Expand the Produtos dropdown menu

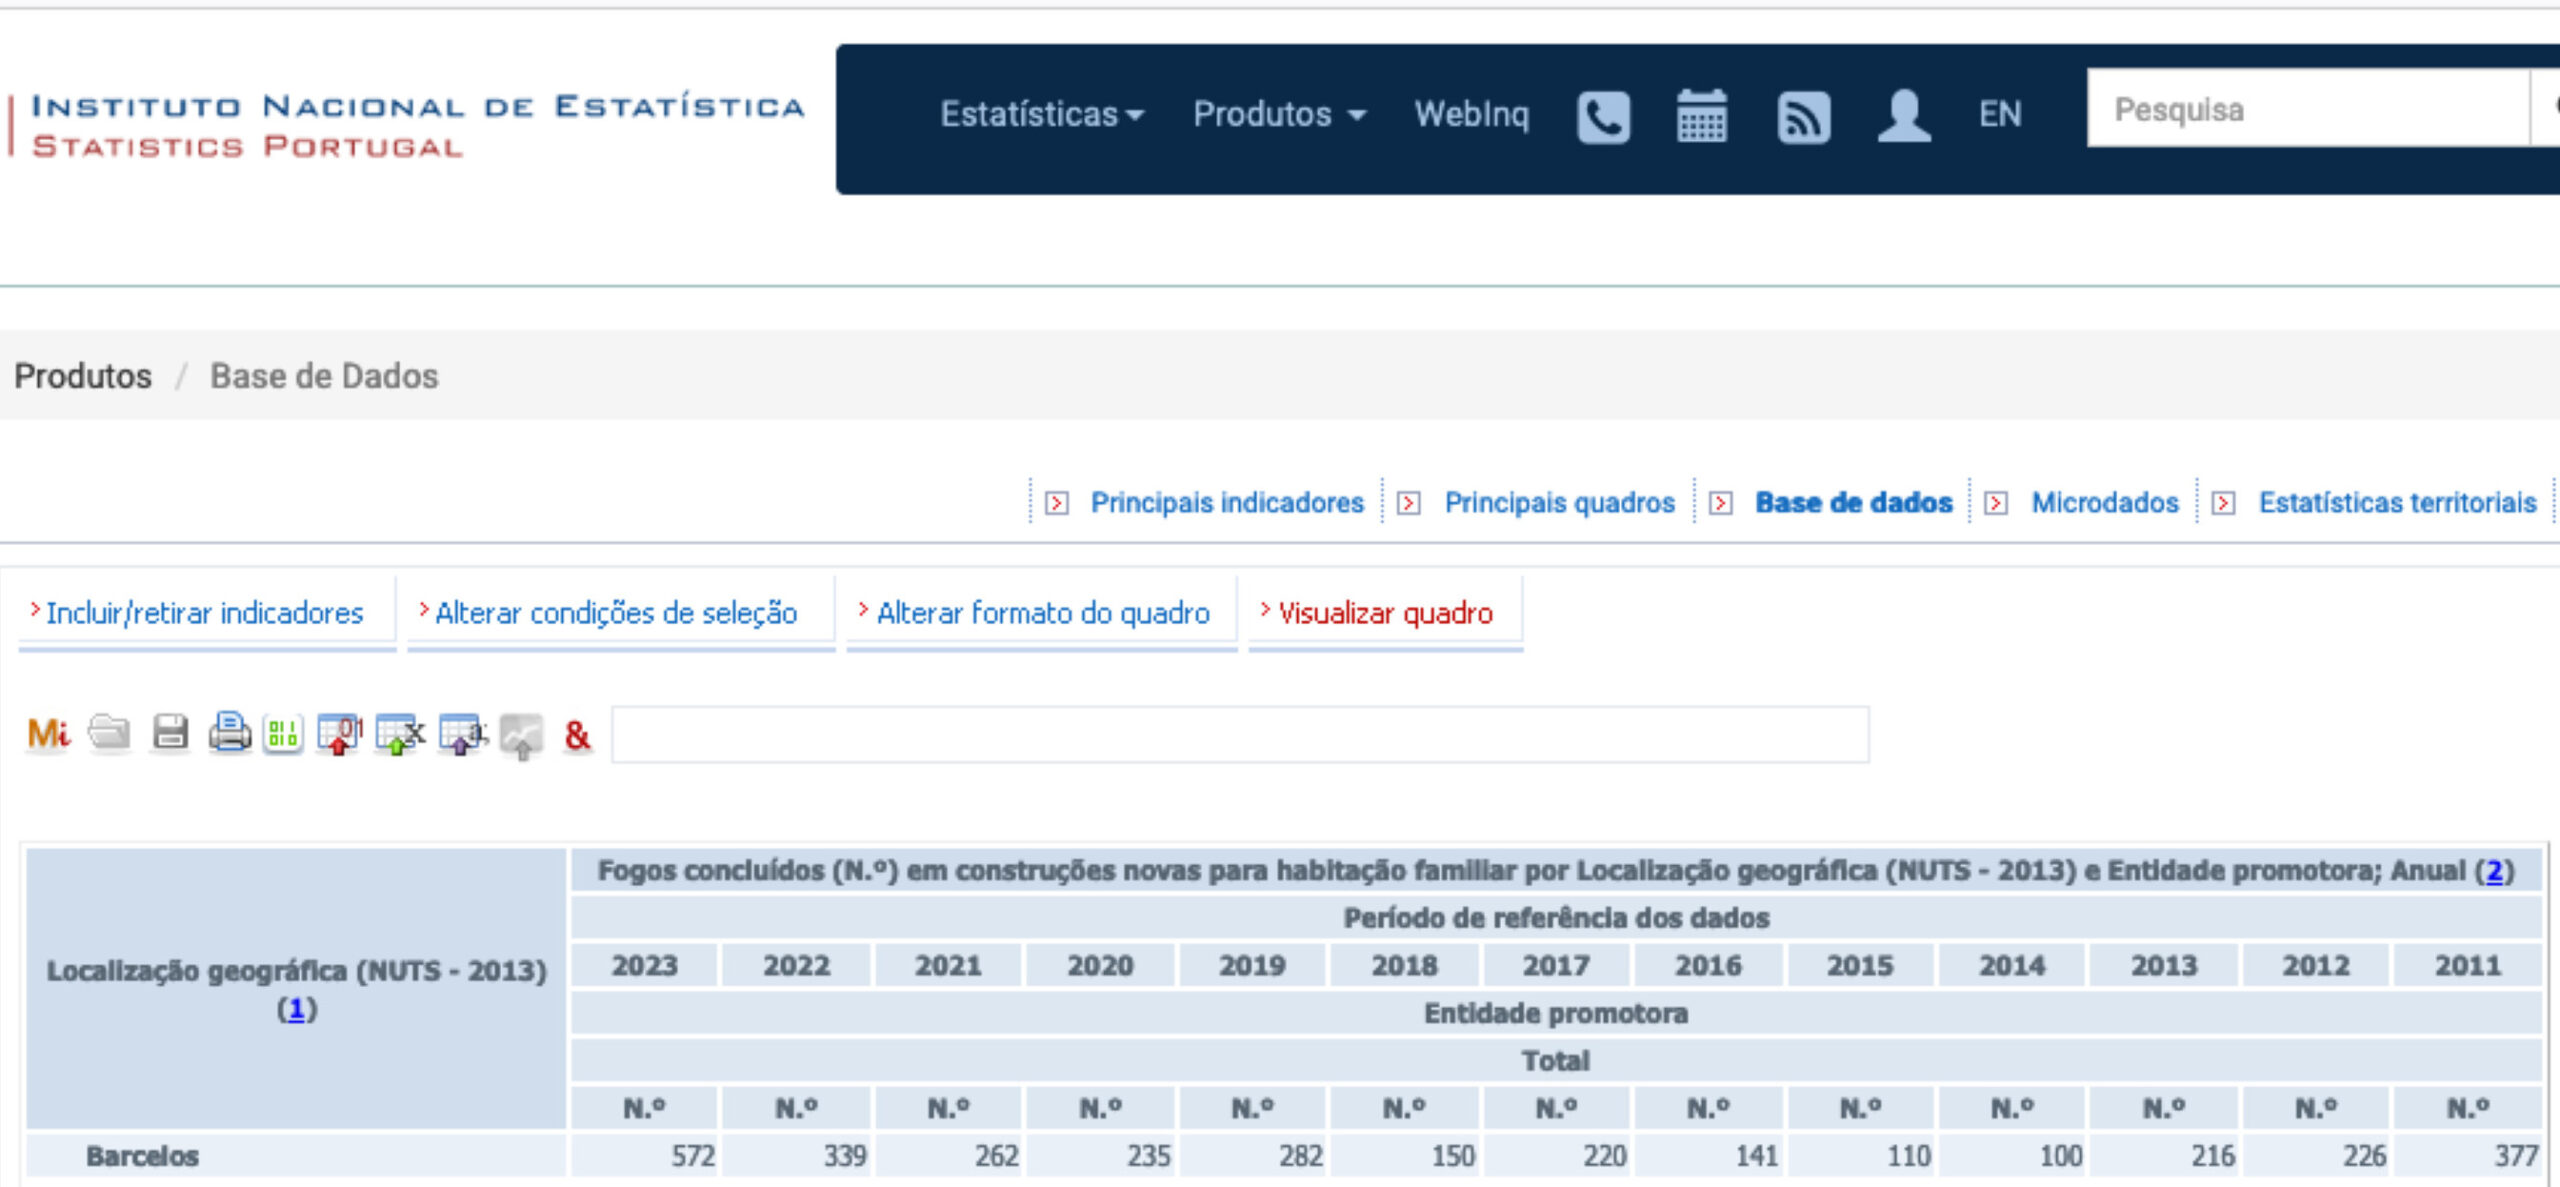(1279, 115)
